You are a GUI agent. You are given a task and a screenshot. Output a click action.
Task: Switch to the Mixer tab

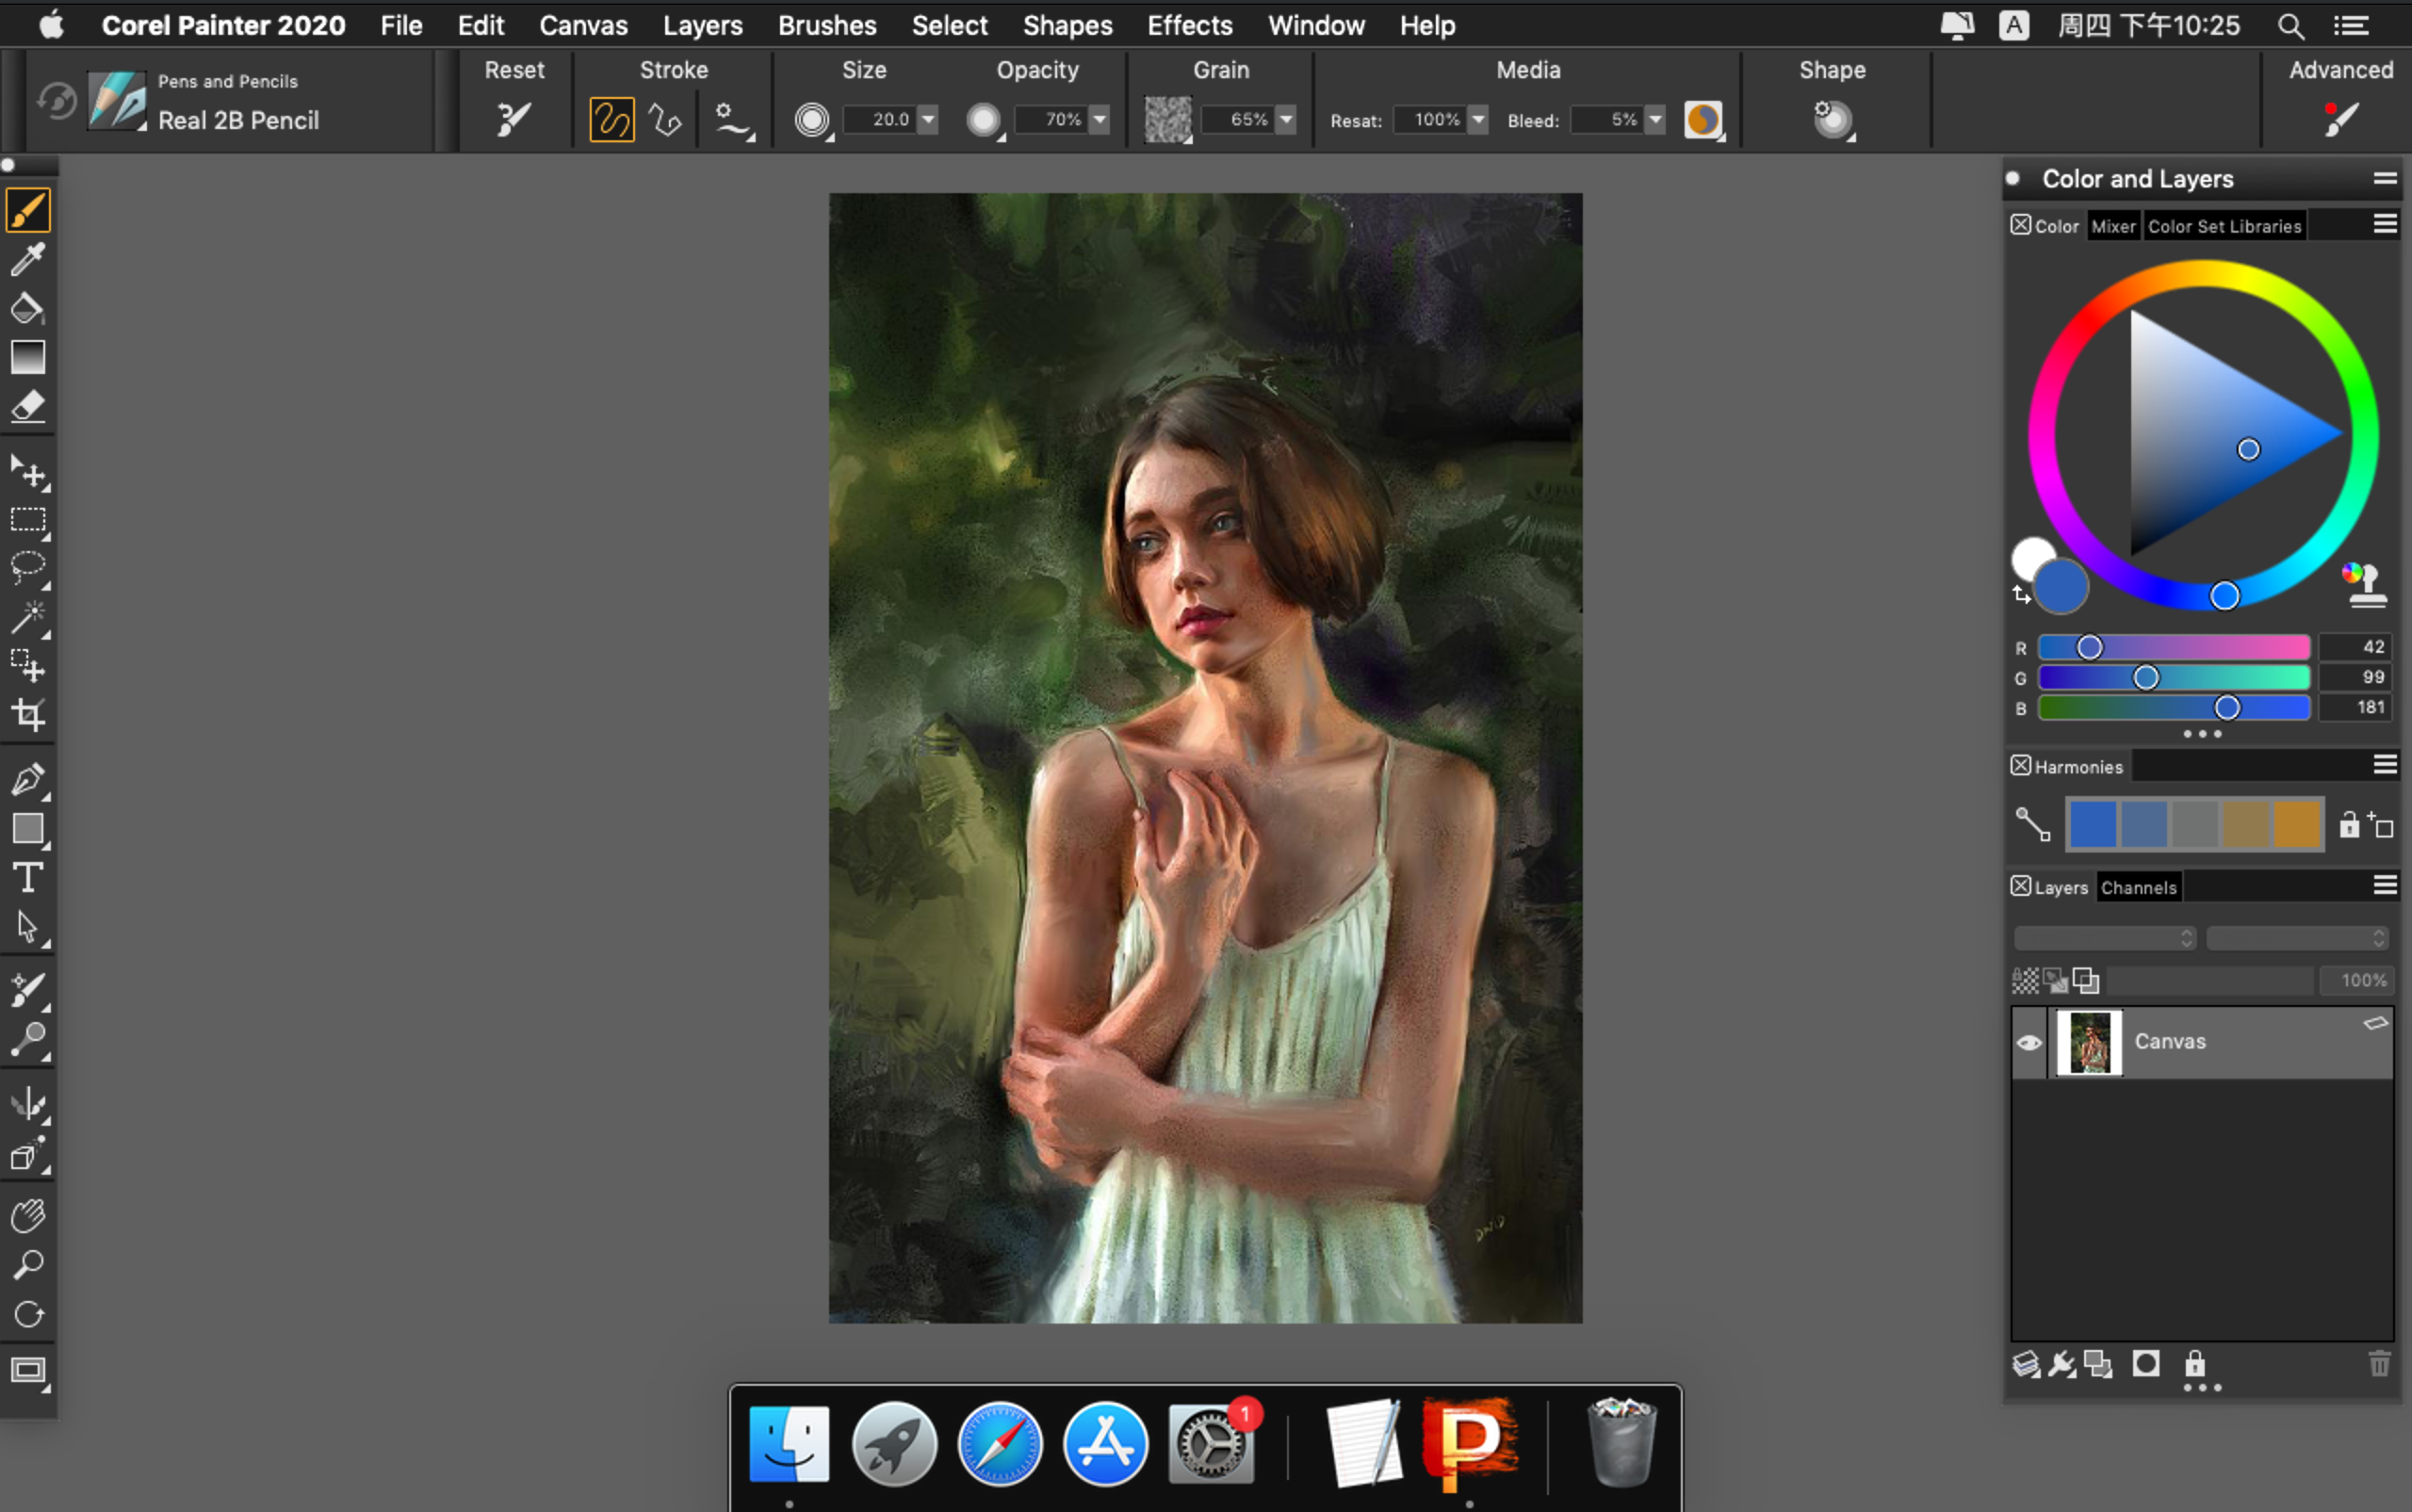coord(2113,226)
